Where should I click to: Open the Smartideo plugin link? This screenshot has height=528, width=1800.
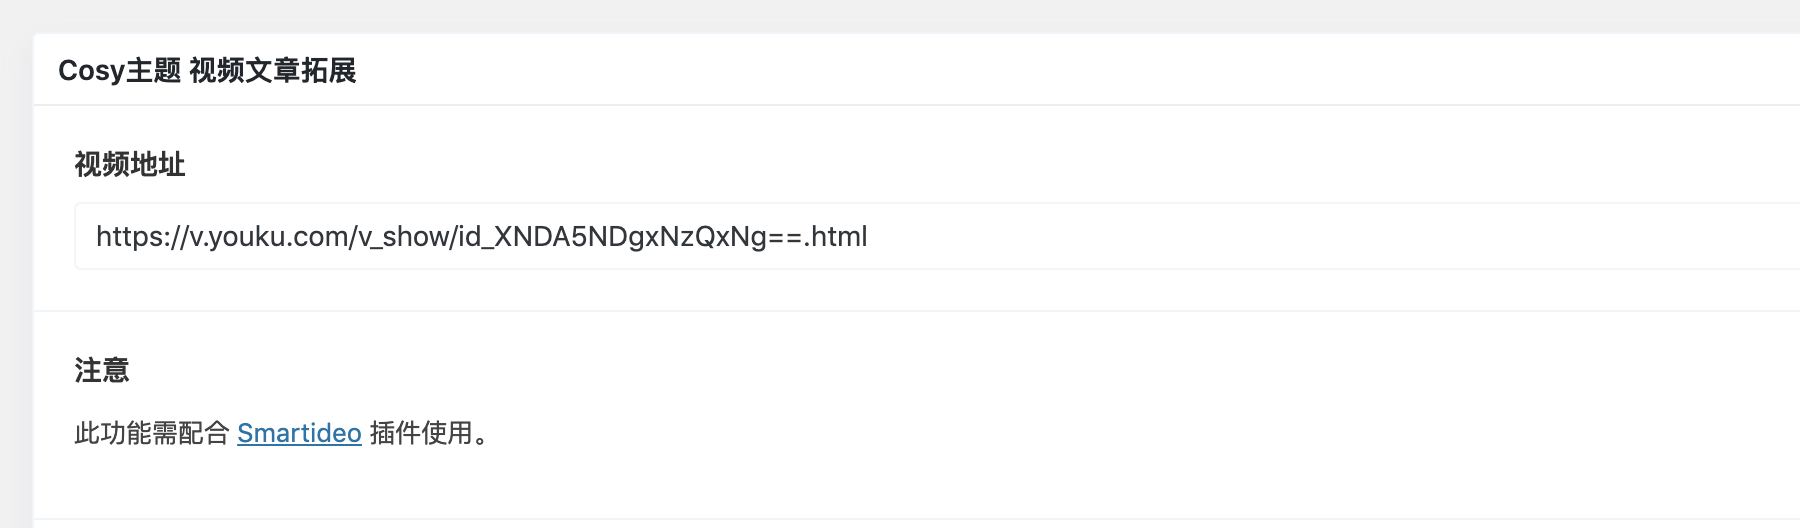(x=299, y=433)
